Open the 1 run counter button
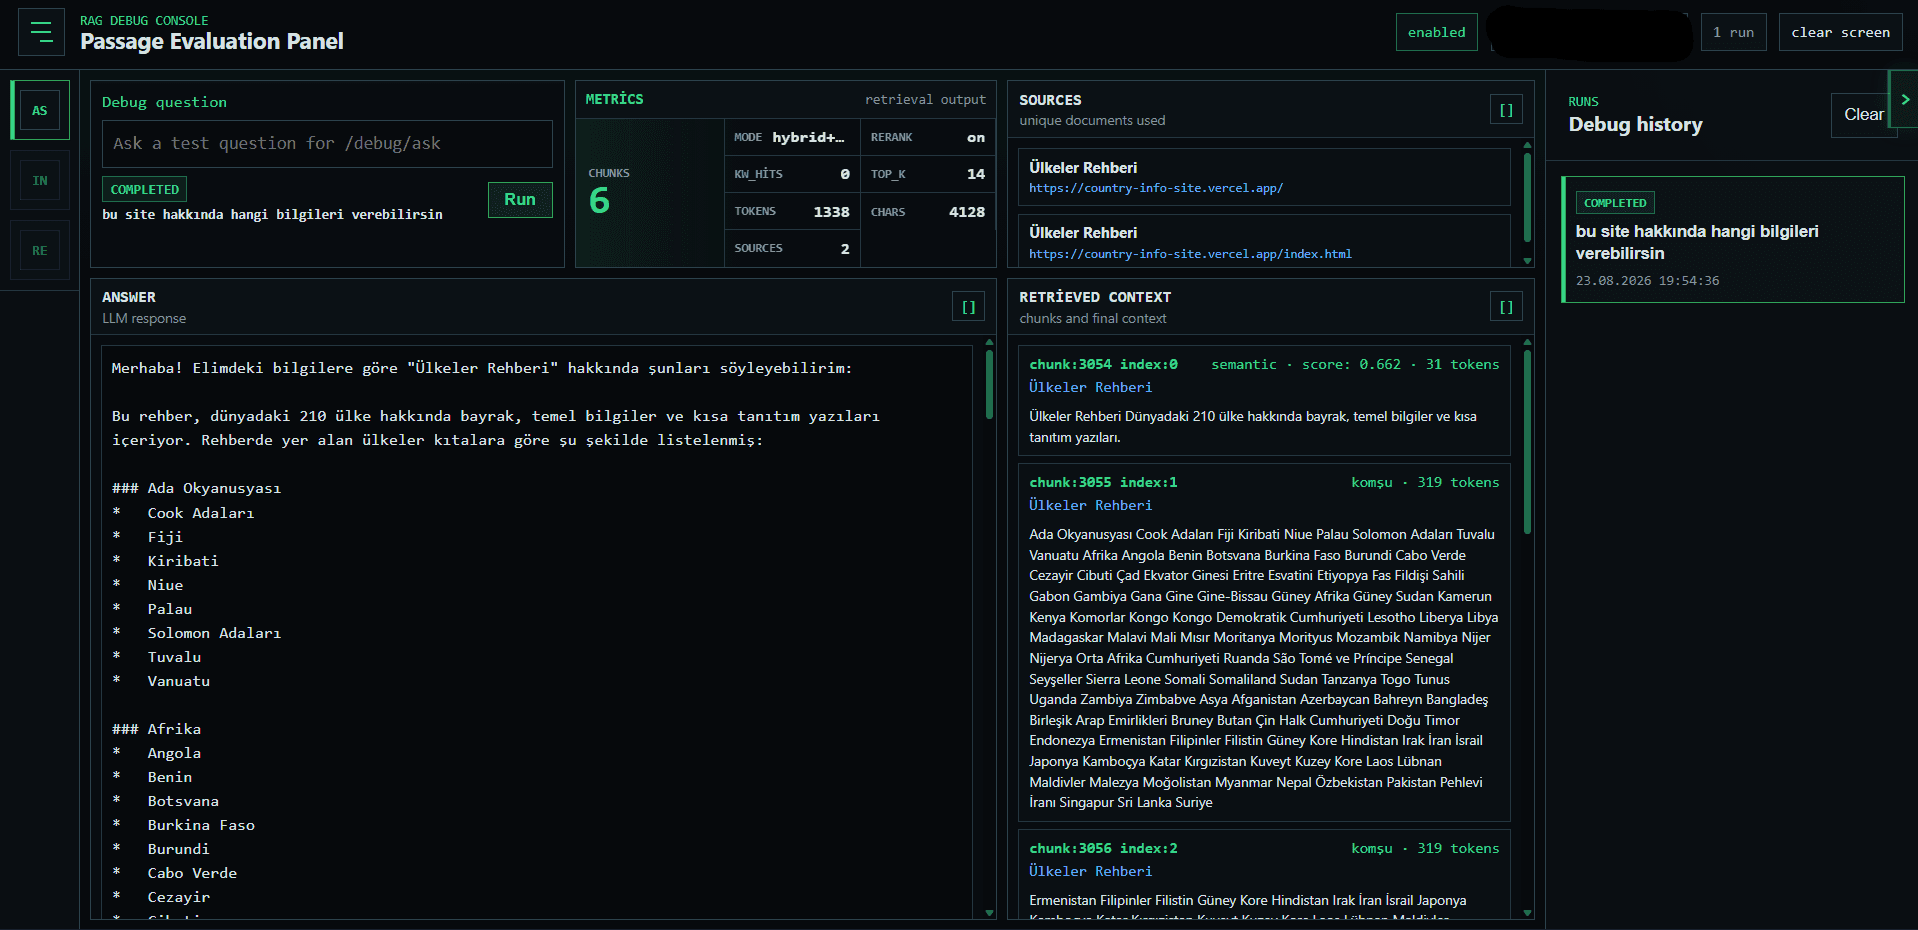This screenshot has width=1918, height=930. click(1733, 32)
